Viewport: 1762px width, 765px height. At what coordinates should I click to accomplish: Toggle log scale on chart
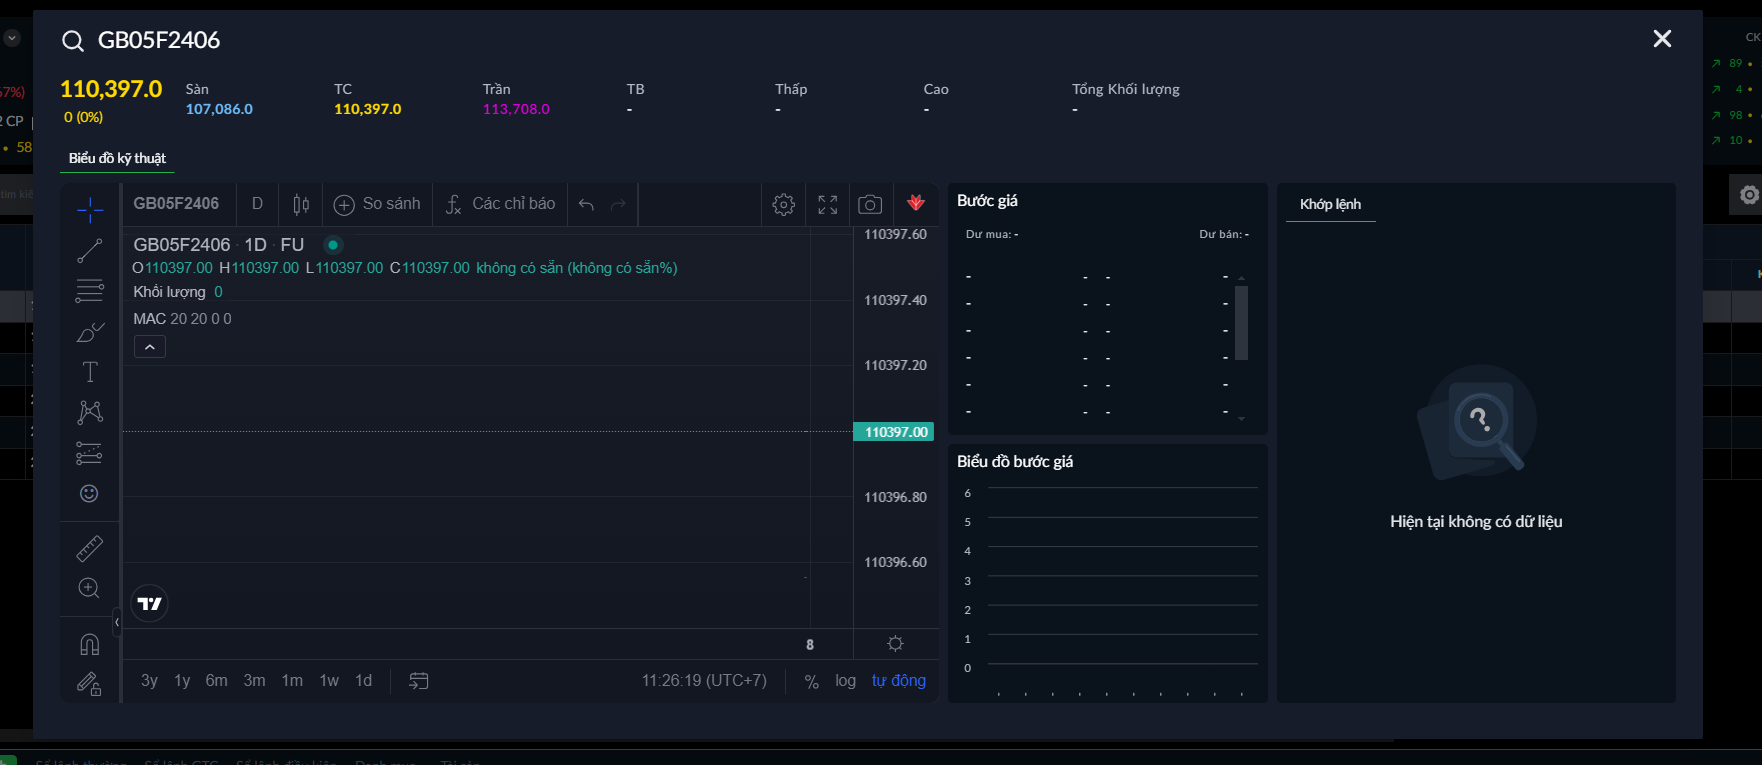[845, 681]
